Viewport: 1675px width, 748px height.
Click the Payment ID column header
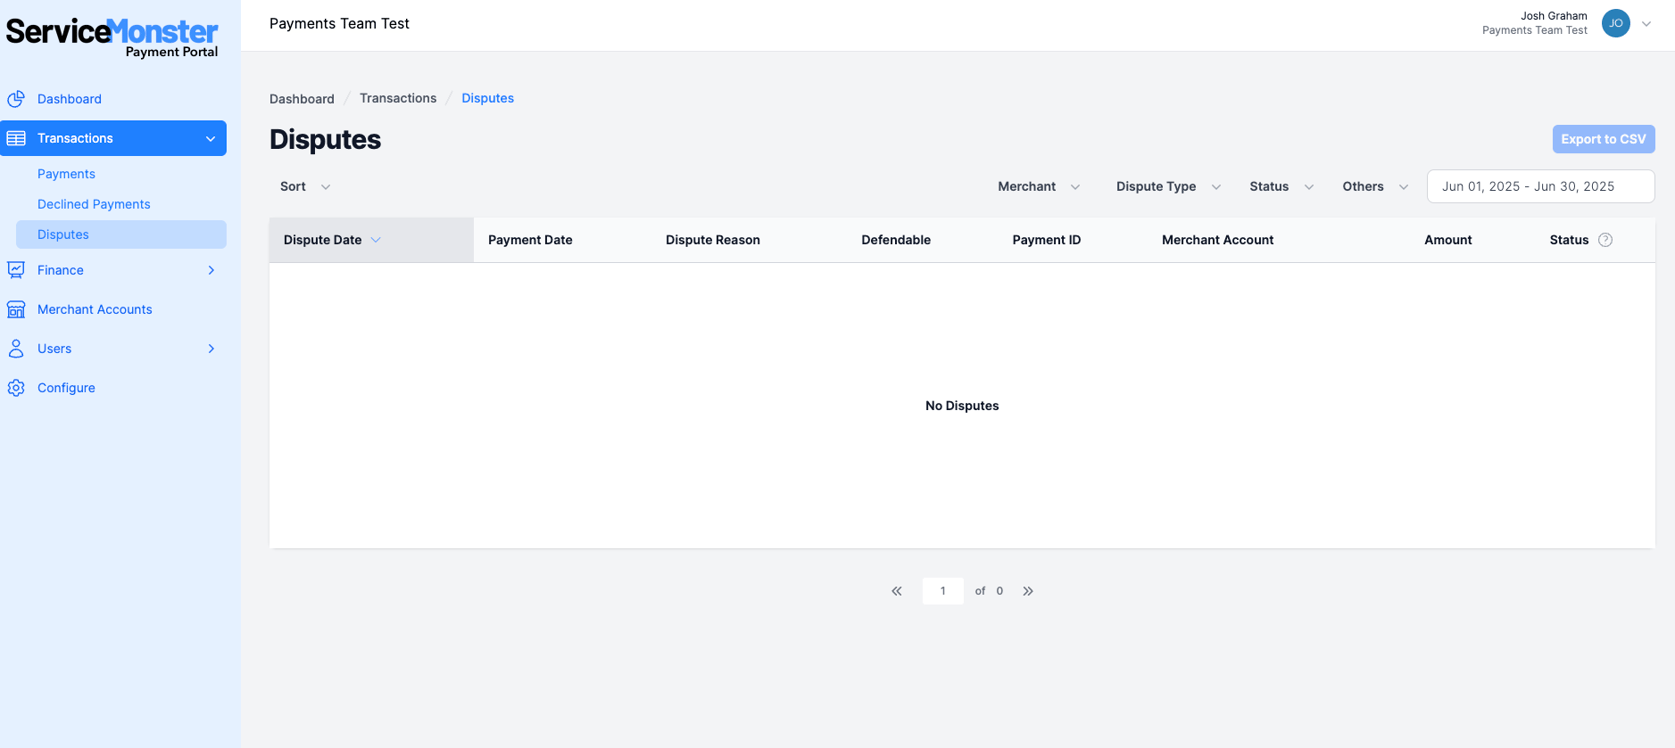point(1046,240)
